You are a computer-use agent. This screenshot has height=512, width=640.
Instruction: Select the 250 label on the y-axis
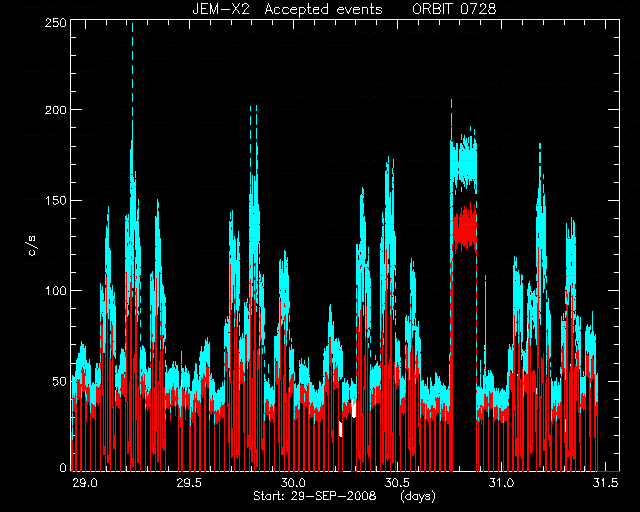(x=56, y=23)
